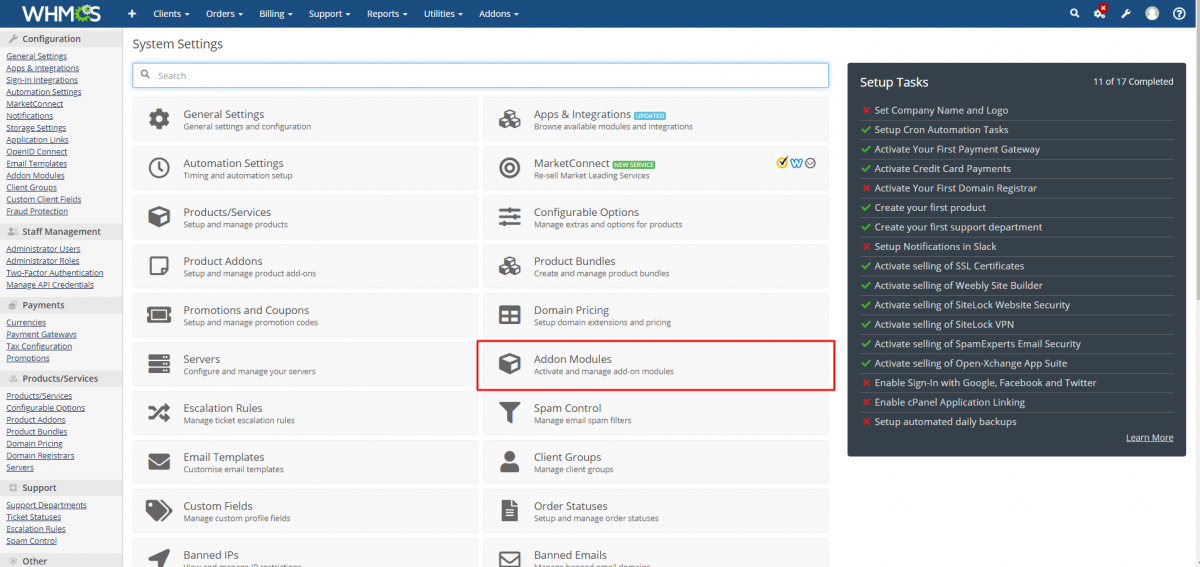Expand the Utilities dropdown menu
1200x567 pixels.
[x=445, y=14]
